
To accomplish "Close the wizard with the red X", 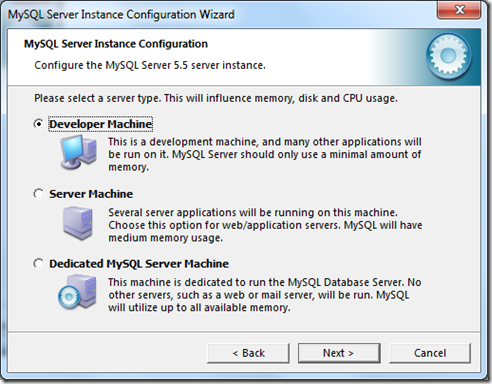I will click(x=460, y=10).
